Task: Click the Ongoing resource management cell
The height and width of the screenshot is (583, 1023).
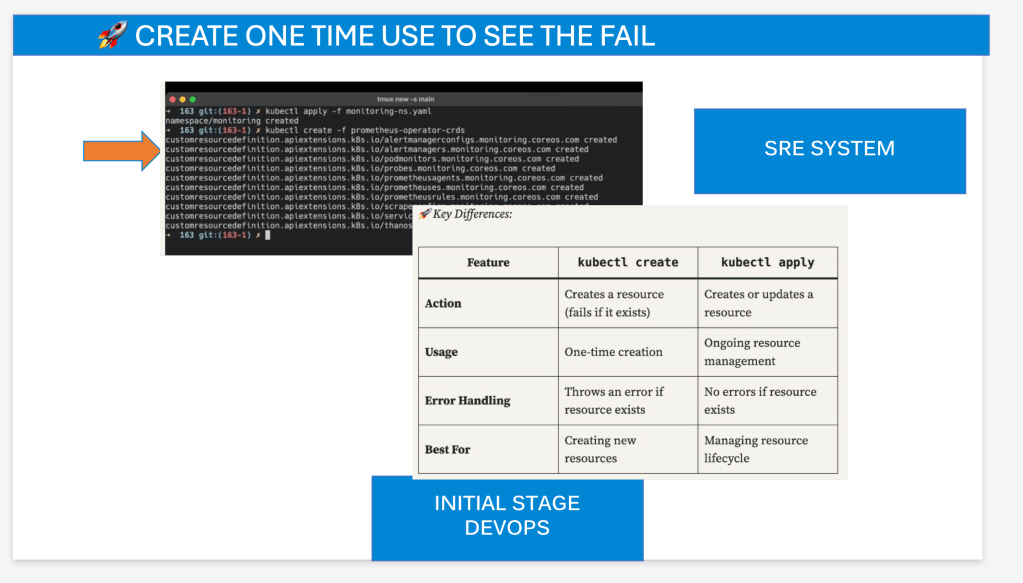Action: (x=767, y=351)
